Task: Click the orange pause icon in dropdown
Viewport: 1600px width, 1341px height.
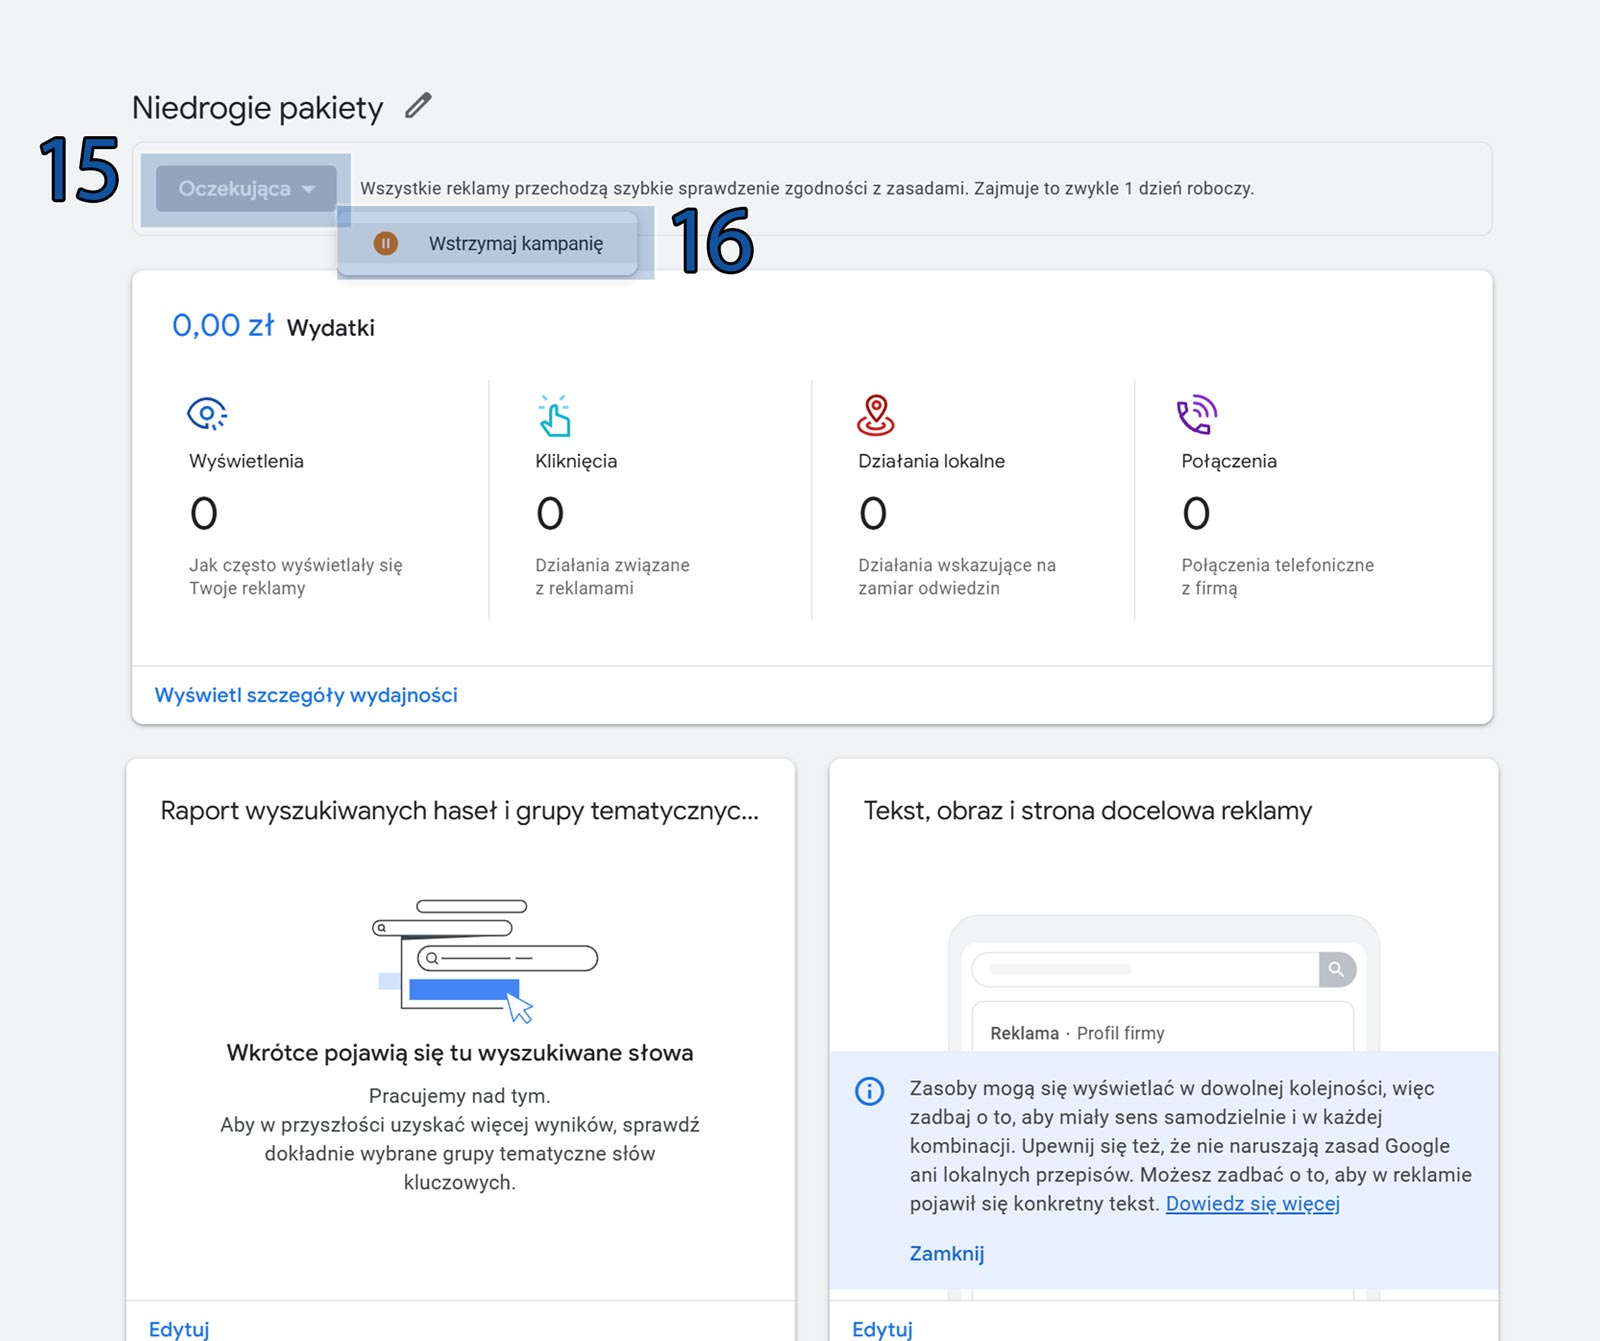Action: (385, 243)
